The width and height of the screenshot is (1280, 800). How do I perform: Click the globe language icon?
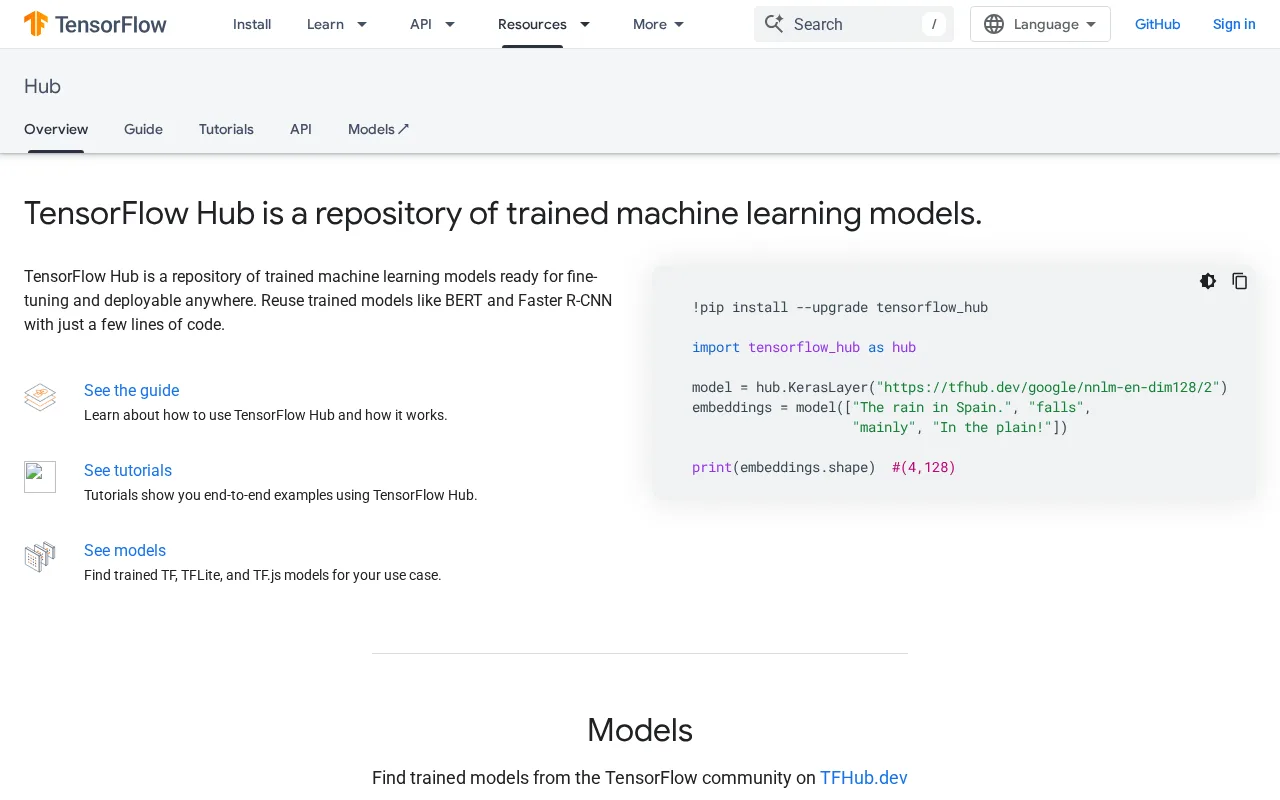(x=994, y=24)
